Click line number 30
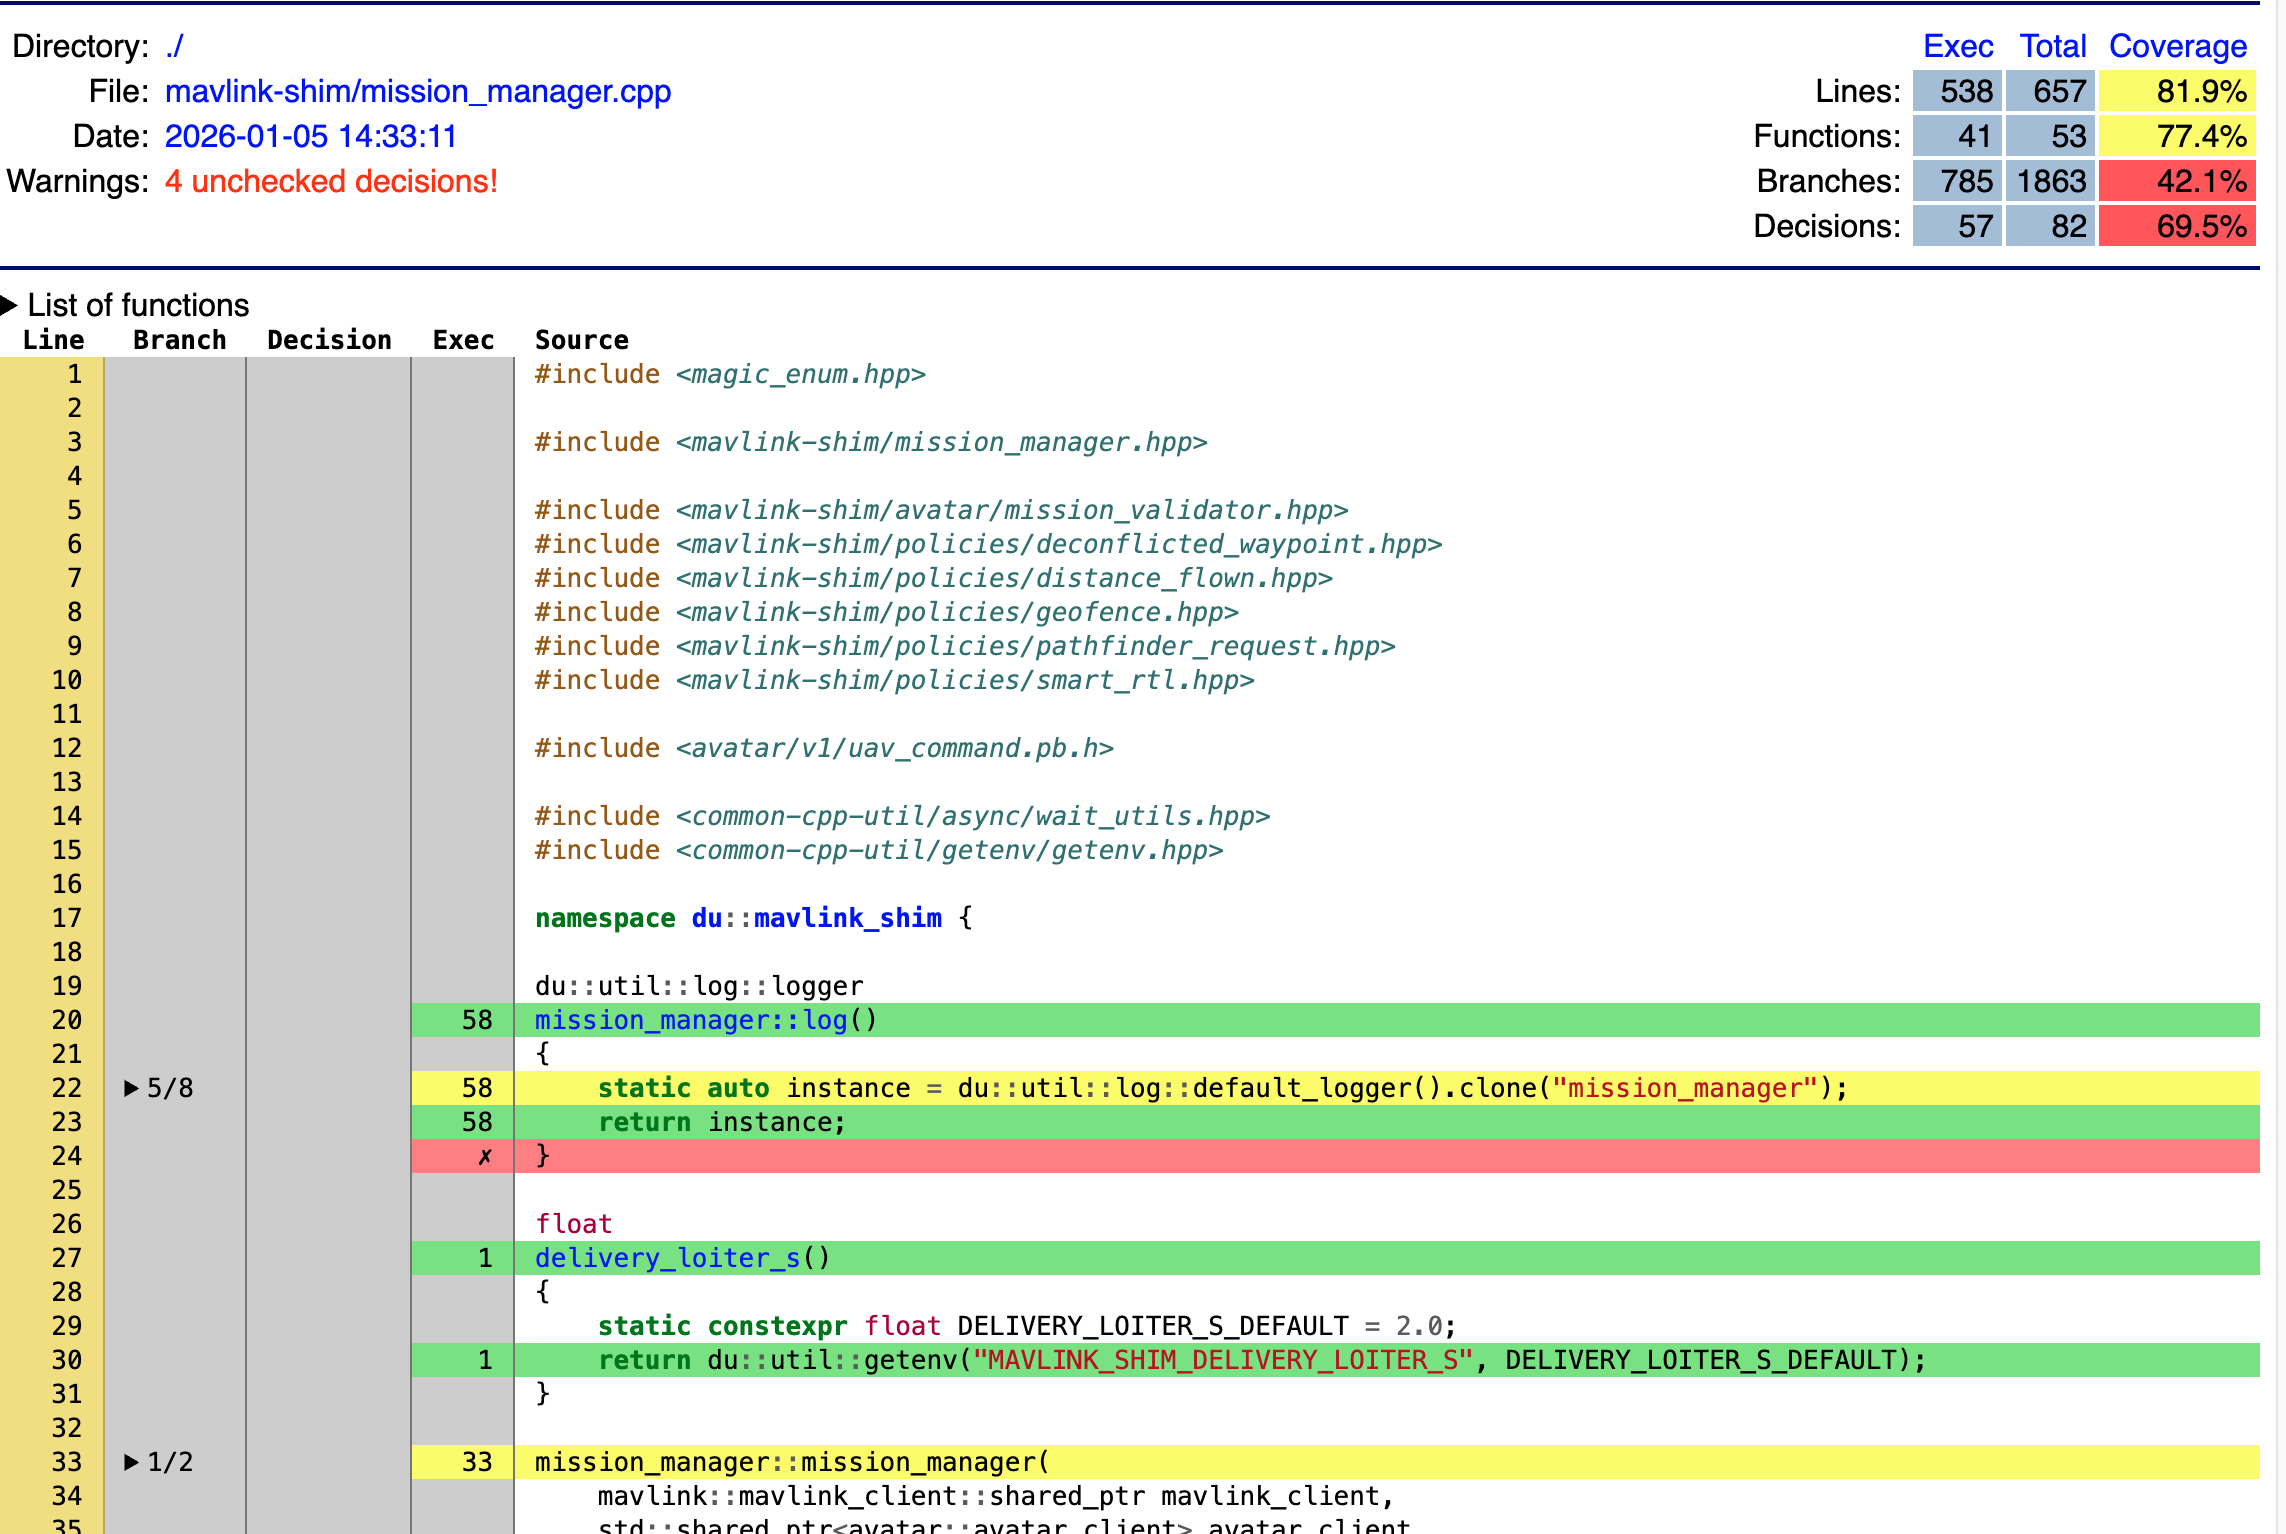The image size is (2286, 1534). tap(67, 1360)
